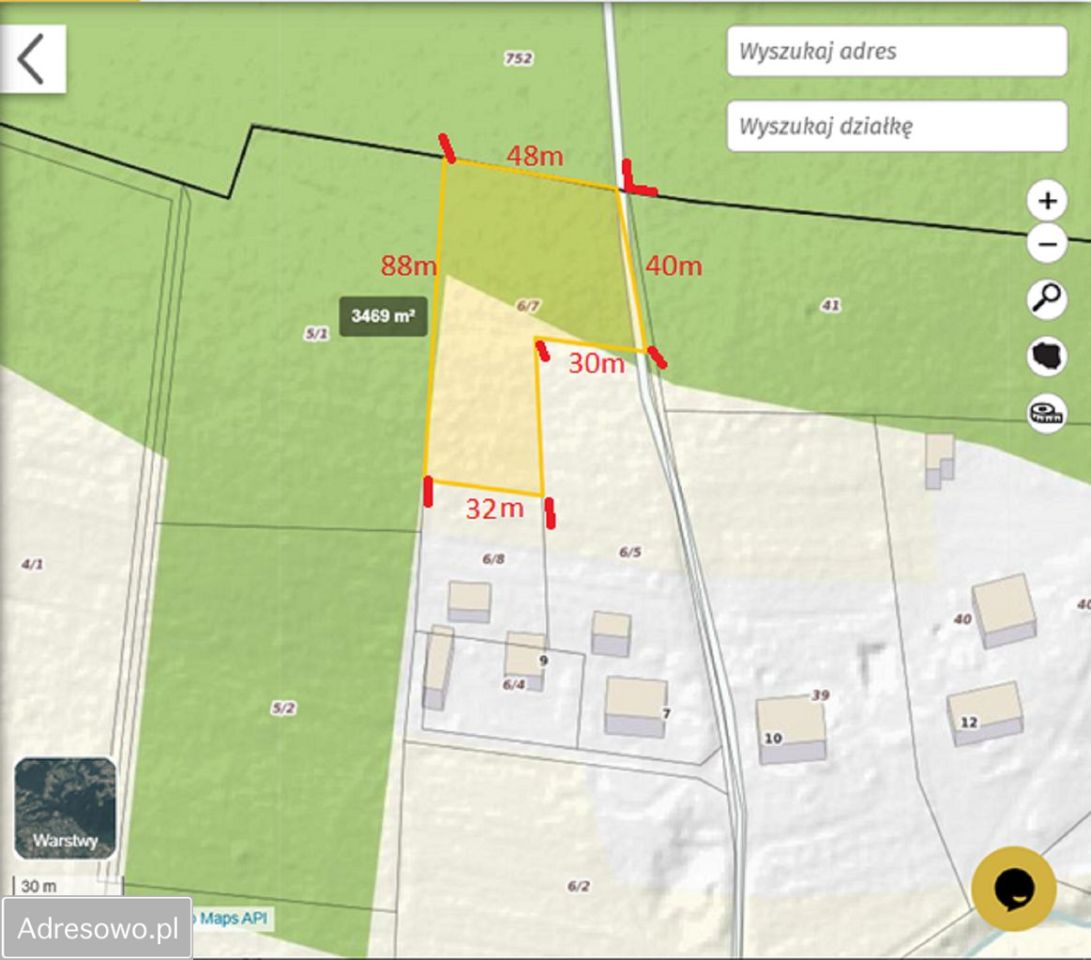Select parcel label 6/4
Screen dimensions: 1091x960
pos(513,685)
